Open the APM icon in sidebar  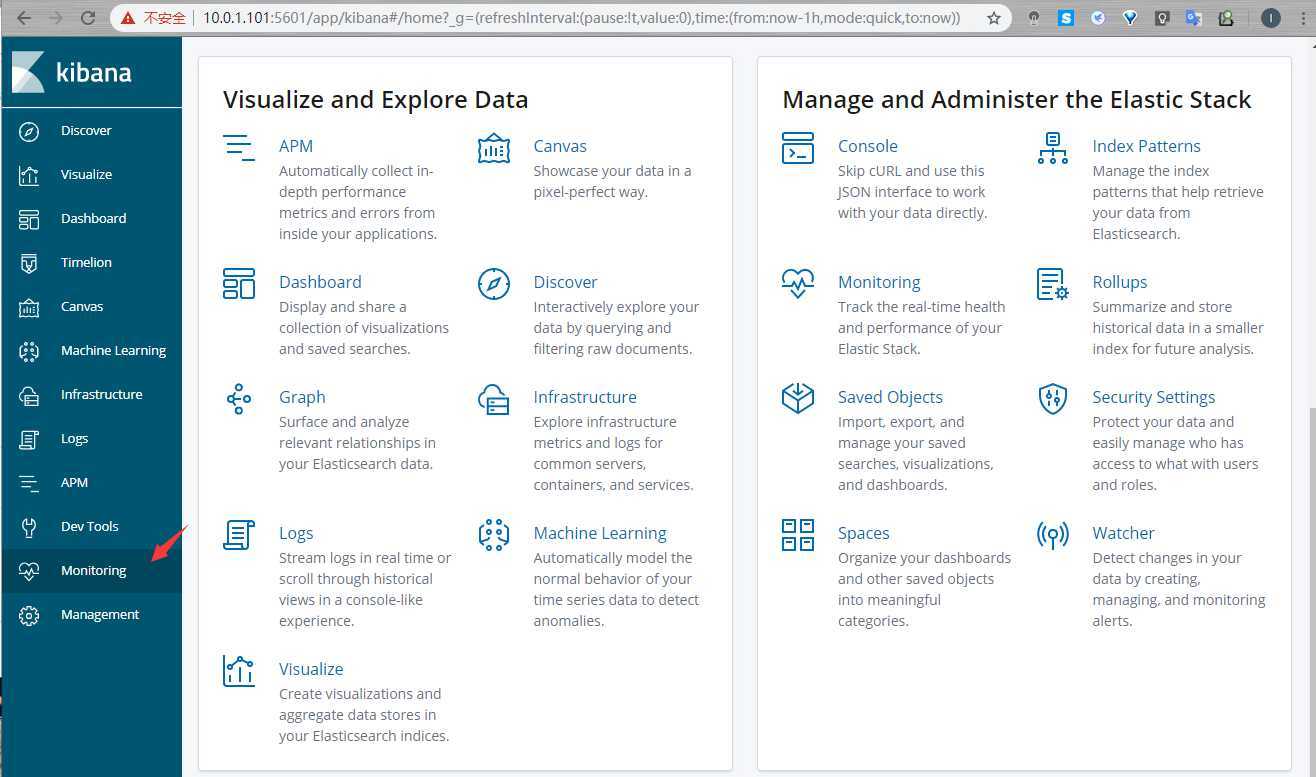click(29, 483)
